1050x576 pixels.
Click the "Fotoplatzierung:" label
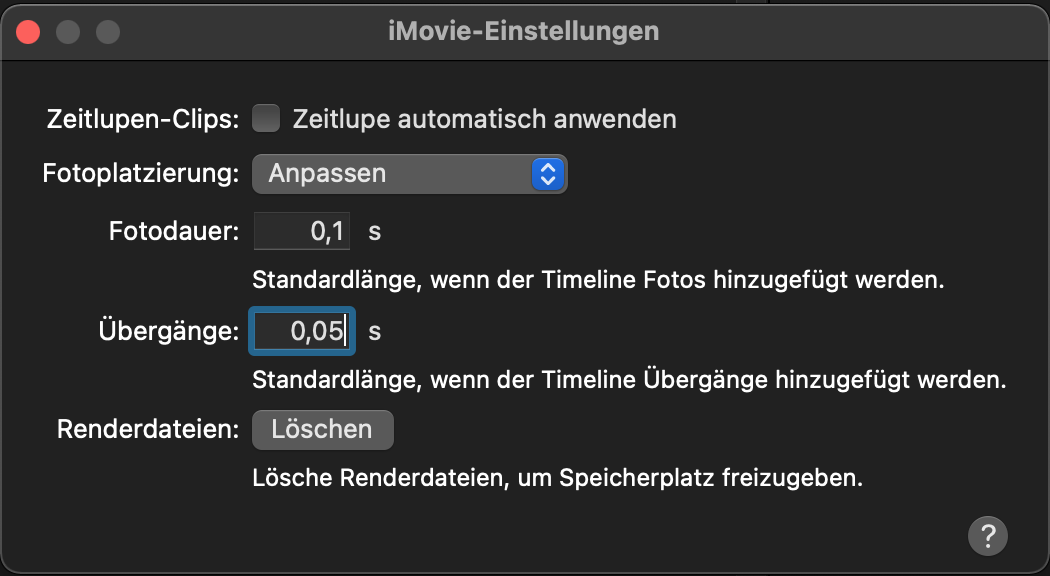pyautogui.click(x=141, y=174)
